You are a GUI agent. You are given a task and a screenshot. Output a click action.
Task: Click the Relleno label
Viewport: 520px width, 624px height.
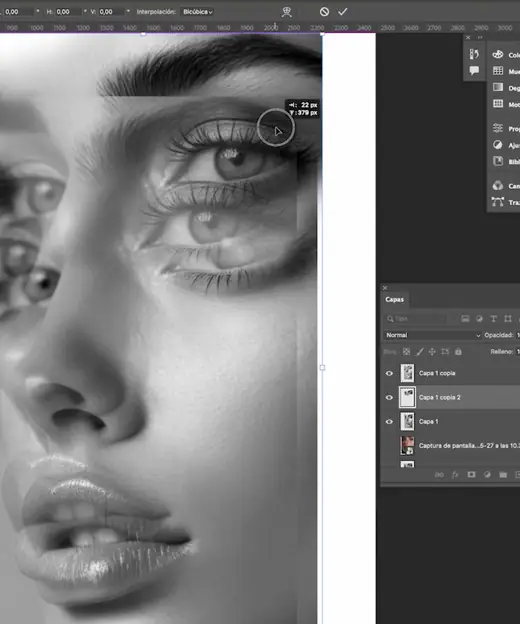point(502,352)
